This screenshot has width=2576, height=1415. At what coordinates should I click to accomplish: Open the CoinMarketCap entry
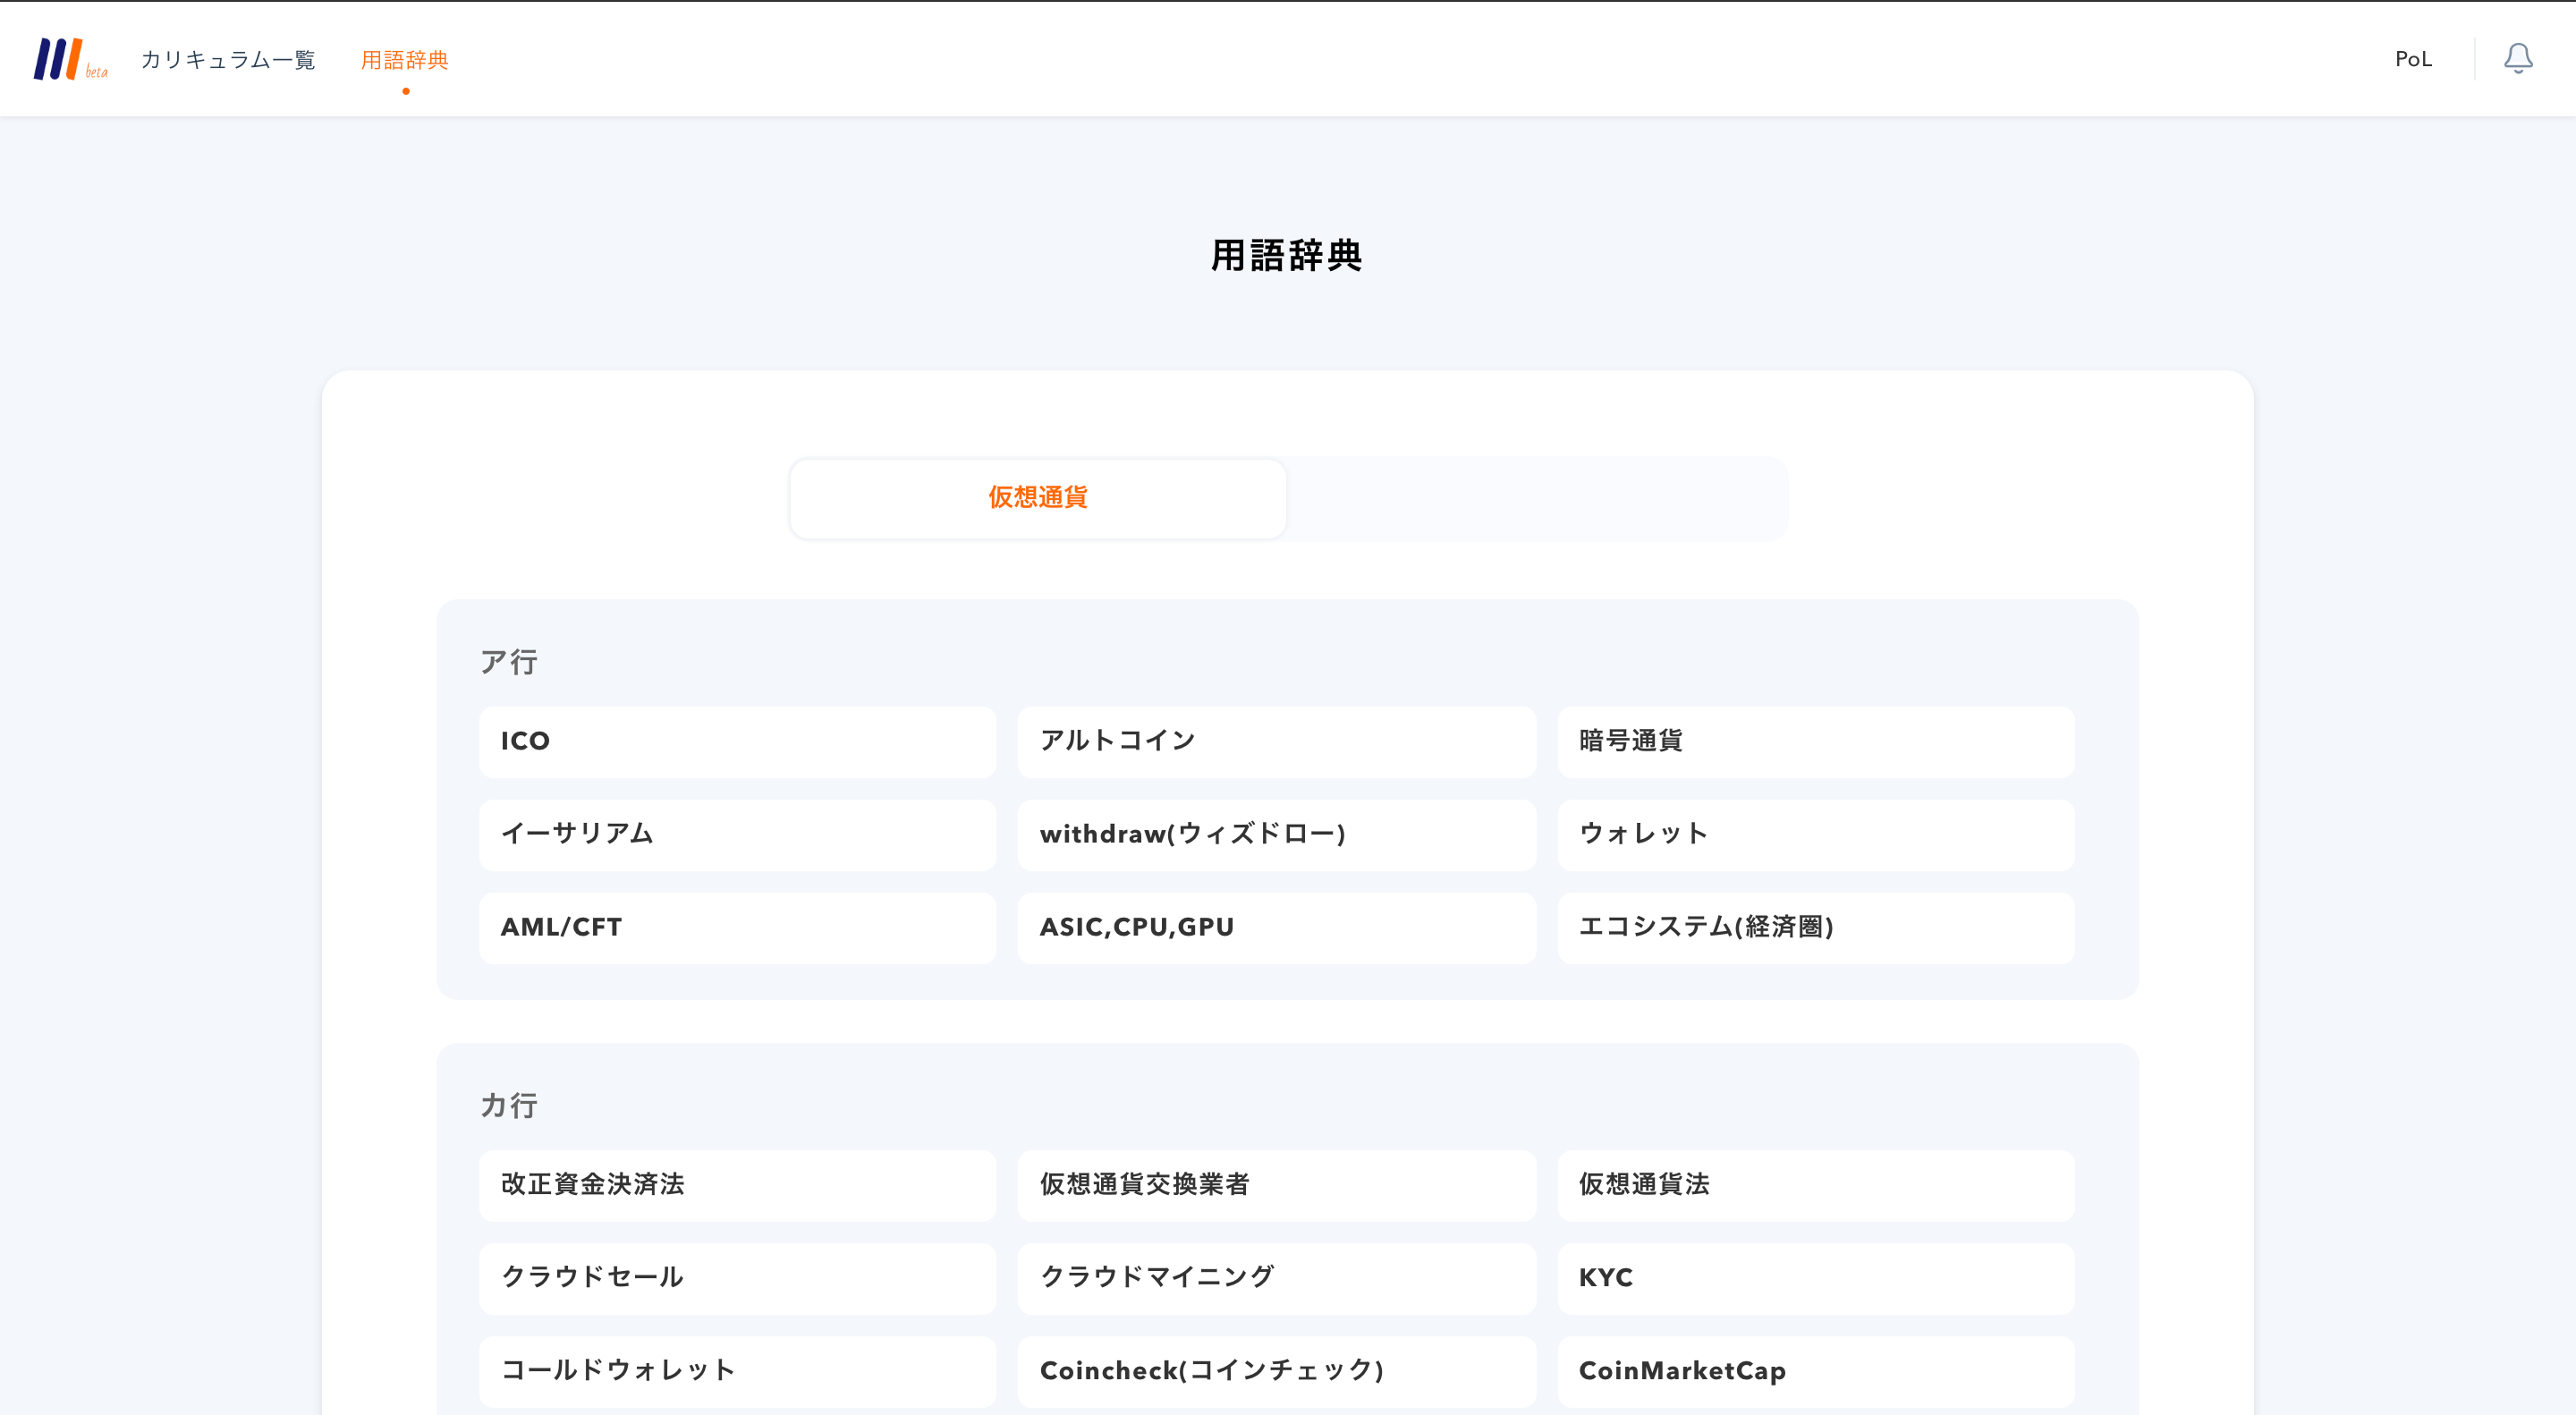(x=1815, y=1370)
